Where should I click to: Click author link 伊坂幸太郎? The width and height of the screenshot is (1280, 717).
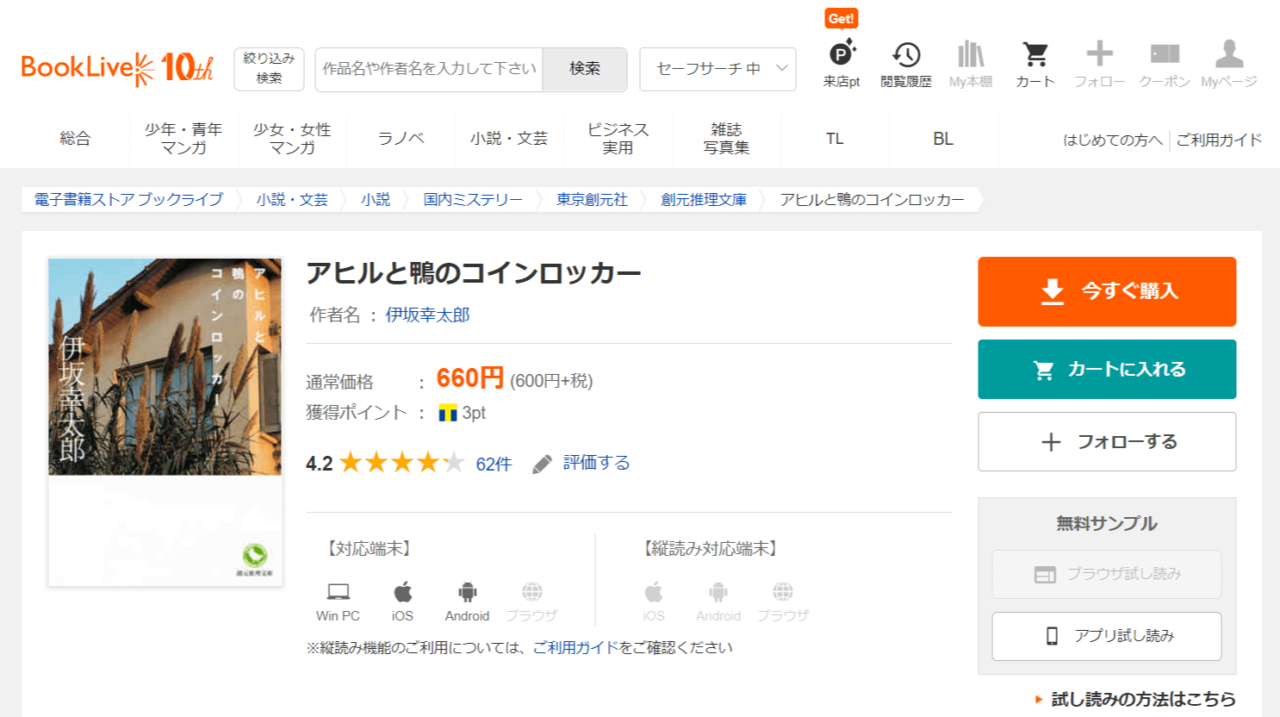(x=428, y=315)
